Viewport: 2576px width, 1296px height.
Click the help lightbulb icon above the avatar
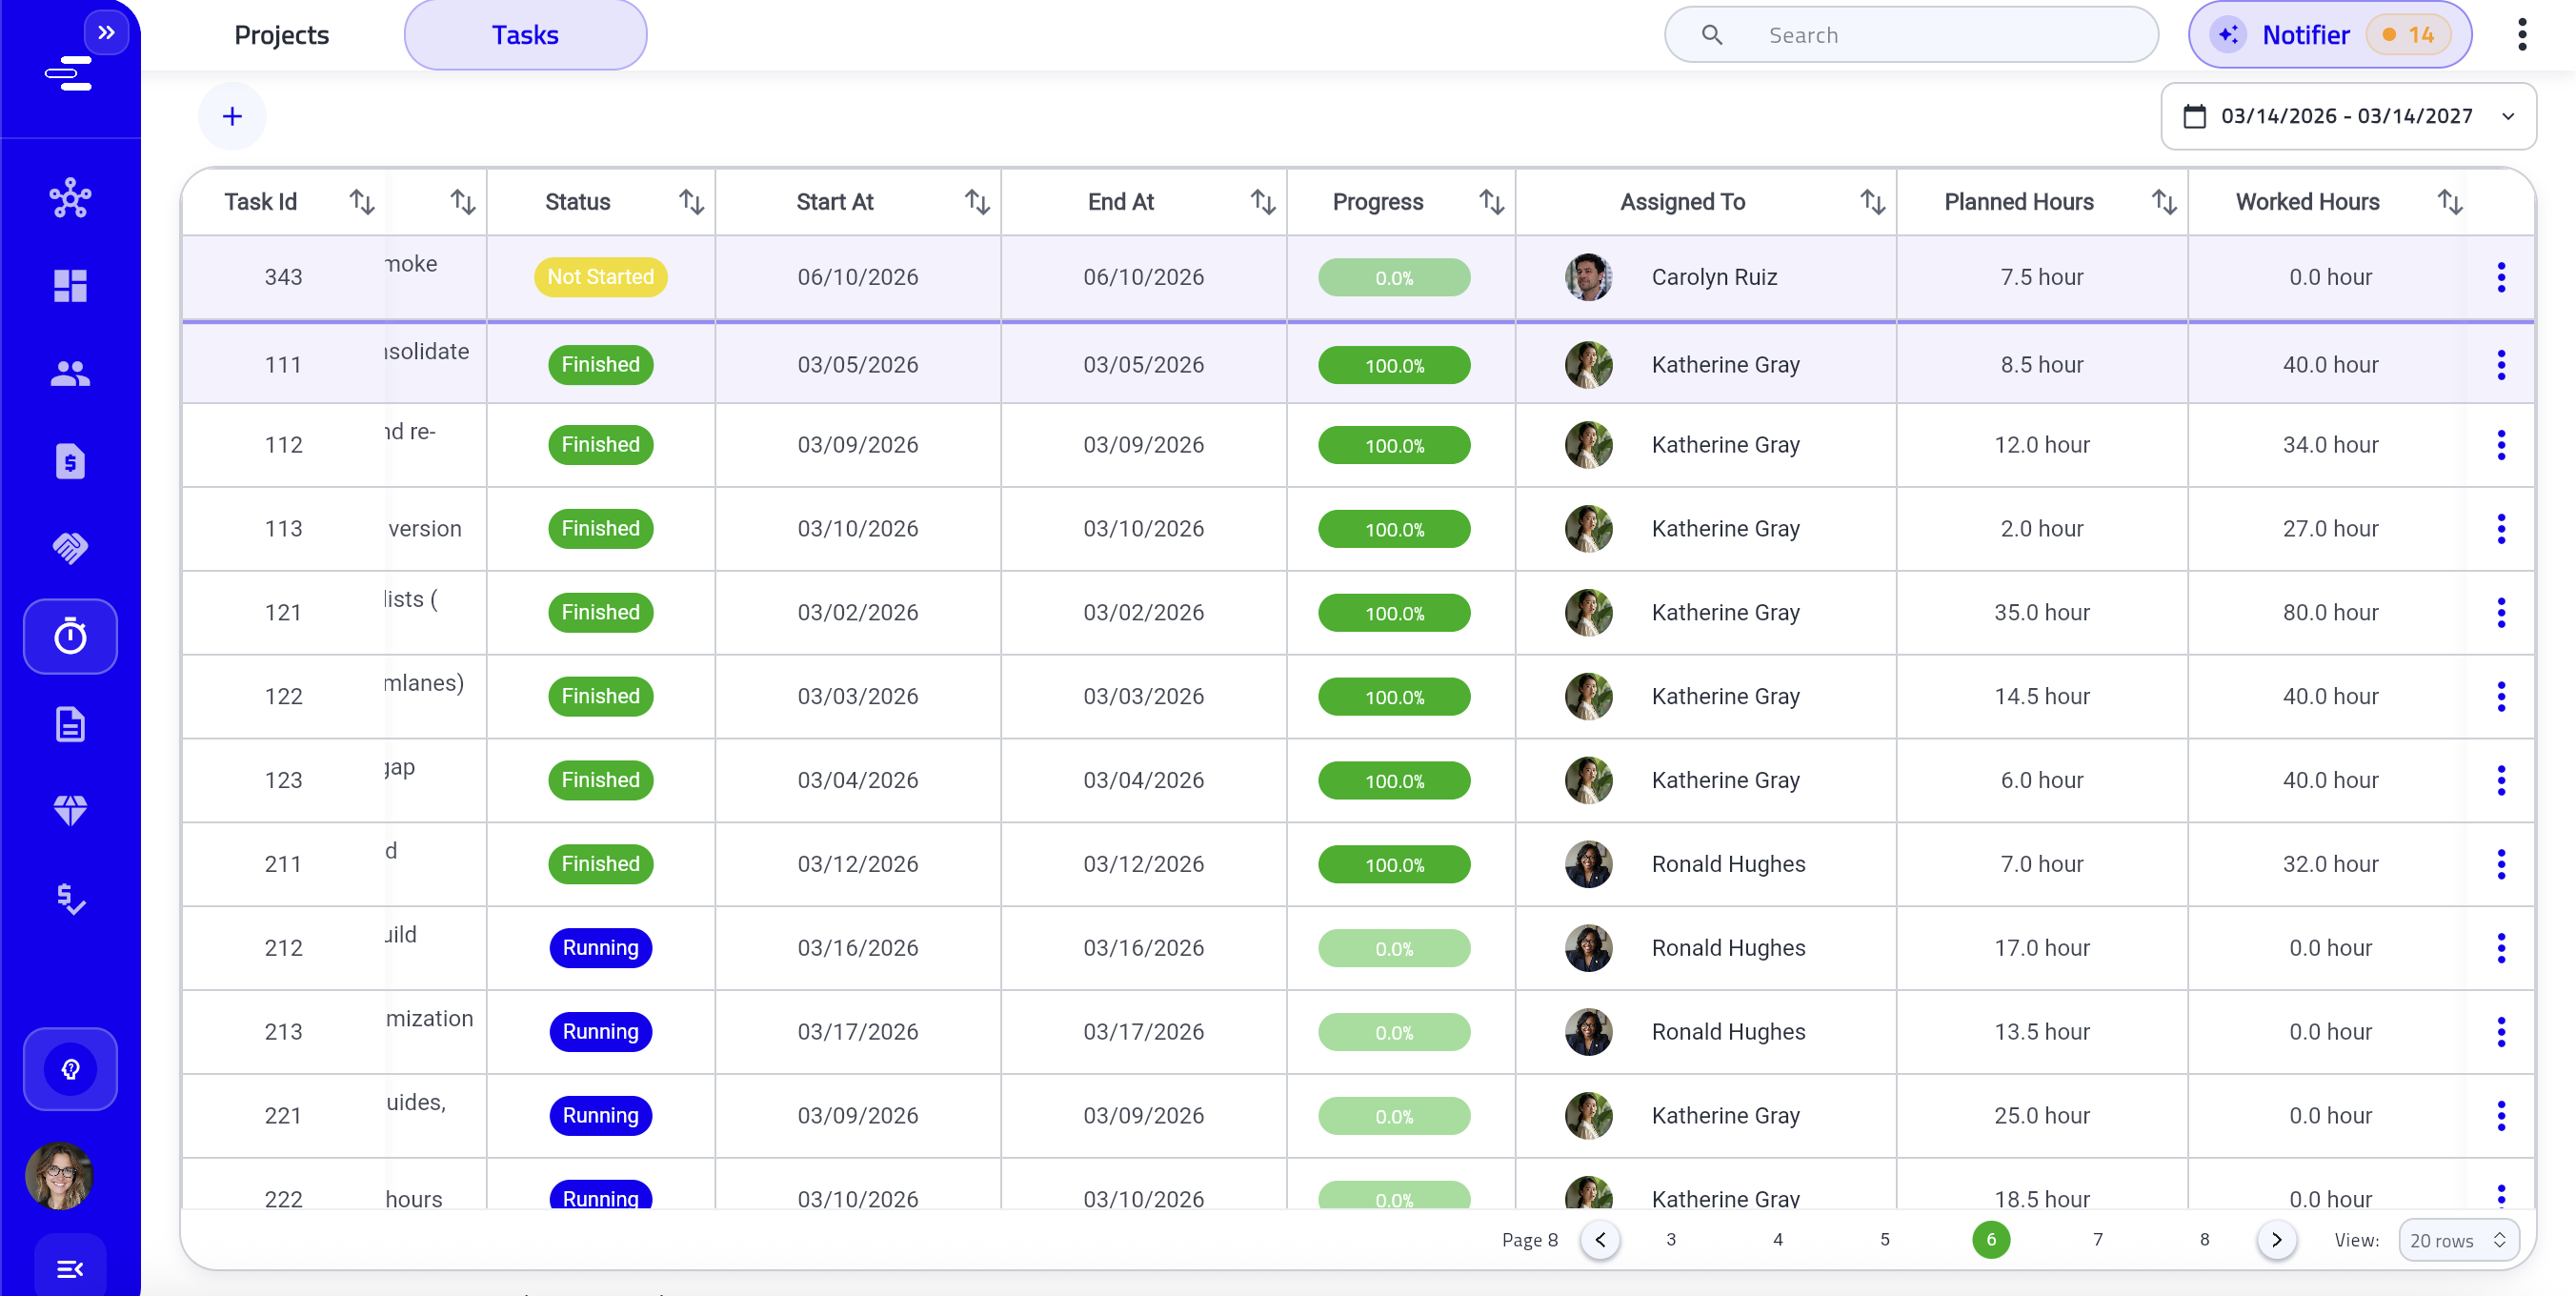coord(70,1068)
